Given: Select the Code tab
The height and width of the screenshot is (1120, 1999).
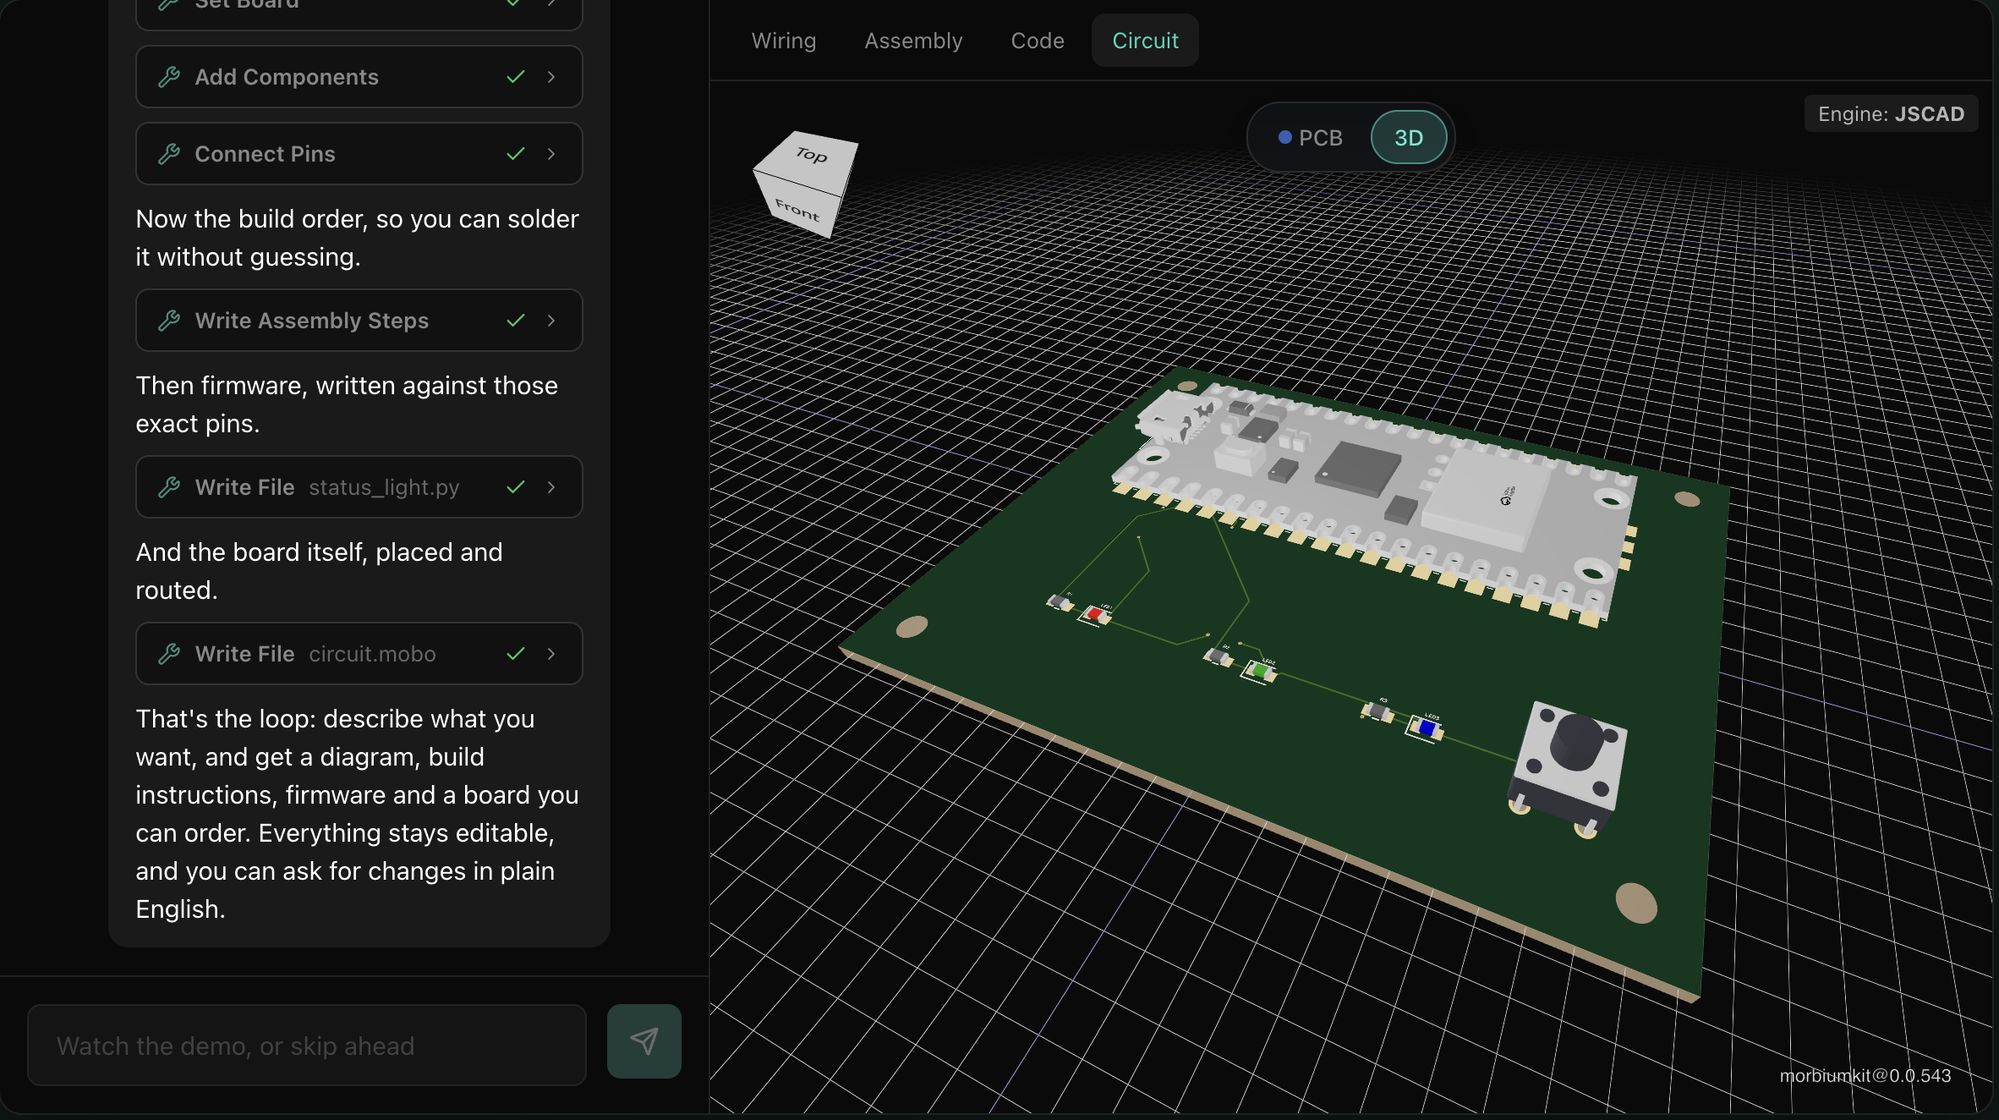Looking at the screenshot, I should point(1037,40).
